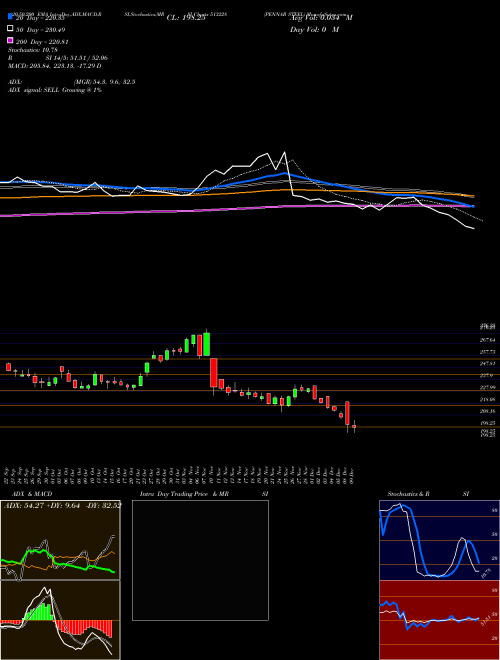Click the end point of the blue 20 Day EMA line

[473, 206]
